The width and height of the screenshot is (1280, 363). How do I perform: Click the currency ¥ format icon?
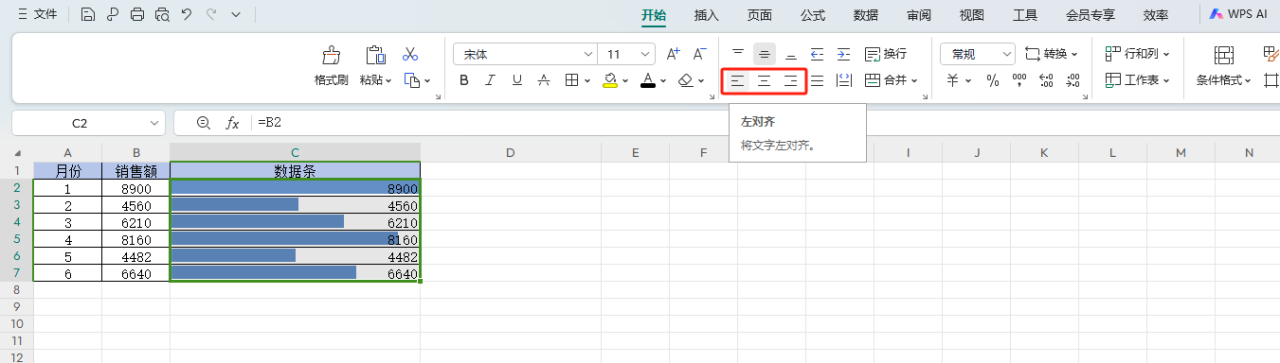(x=952, y=81)
